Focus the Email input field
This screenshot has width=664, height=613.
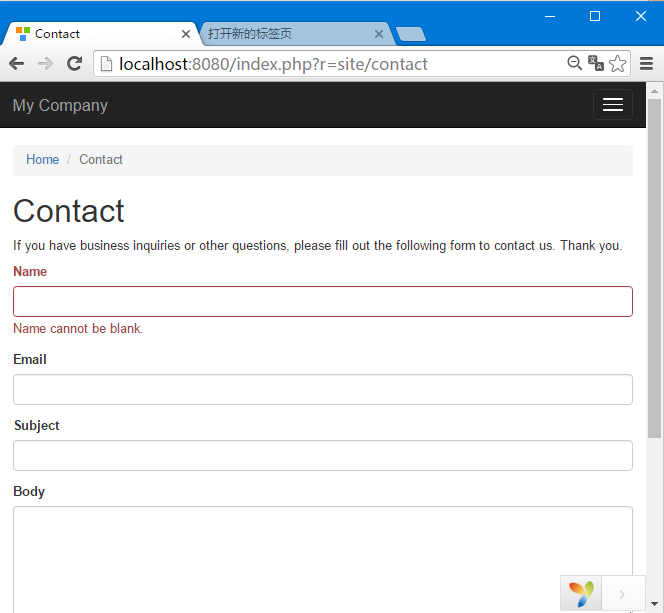coord(323,389)
